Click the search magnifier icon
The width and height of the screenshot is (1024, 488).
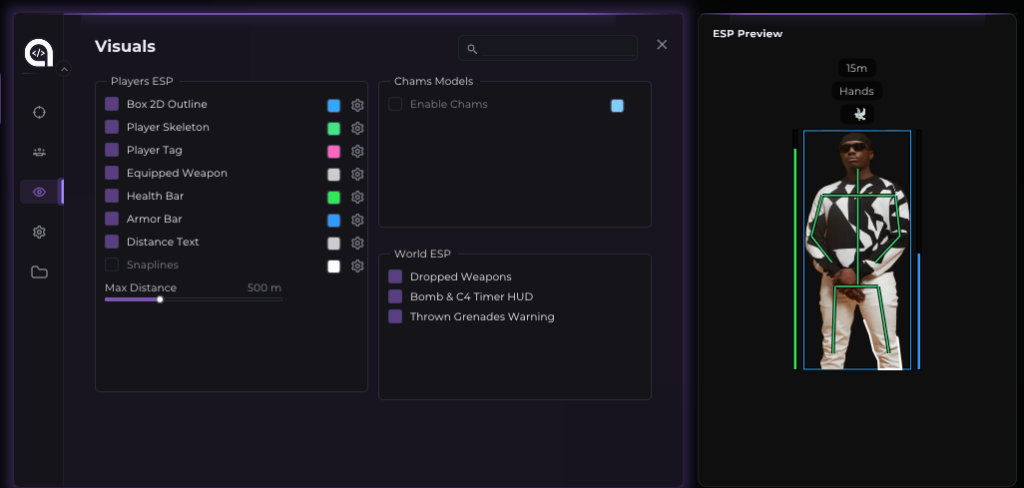pos(473,49)
